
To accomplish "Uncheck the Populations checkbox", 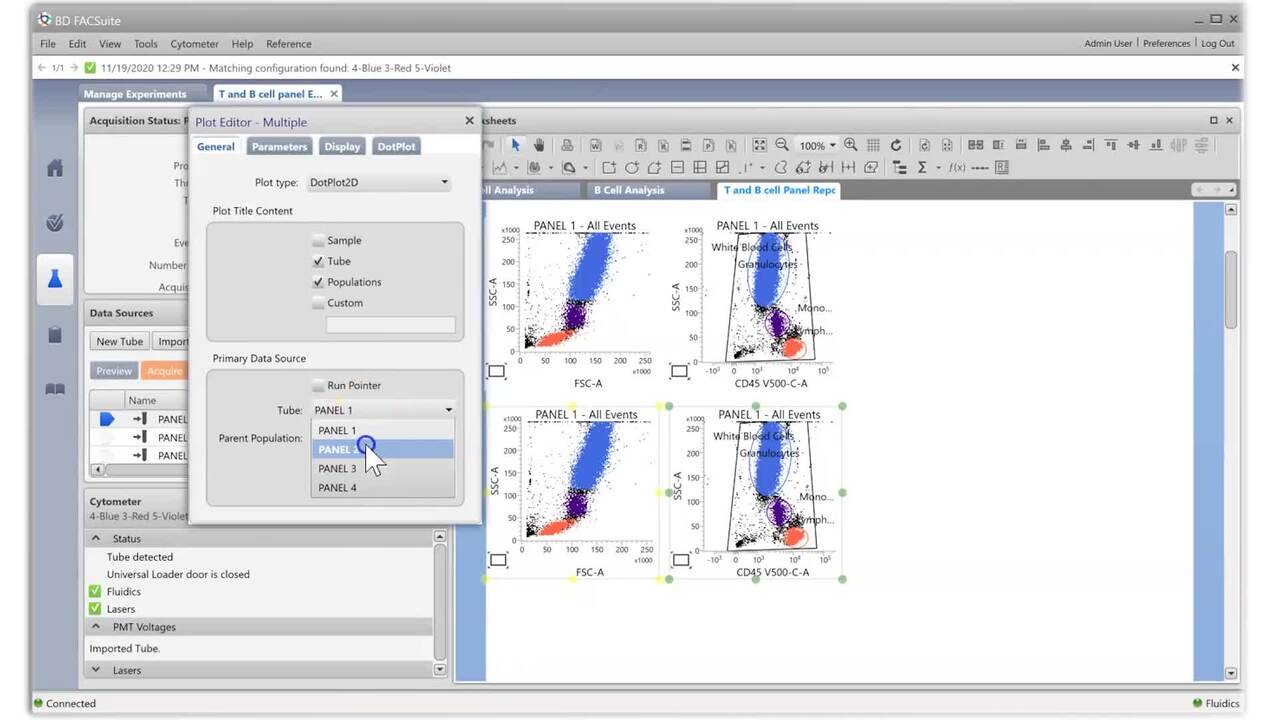I will click(318, 282).
